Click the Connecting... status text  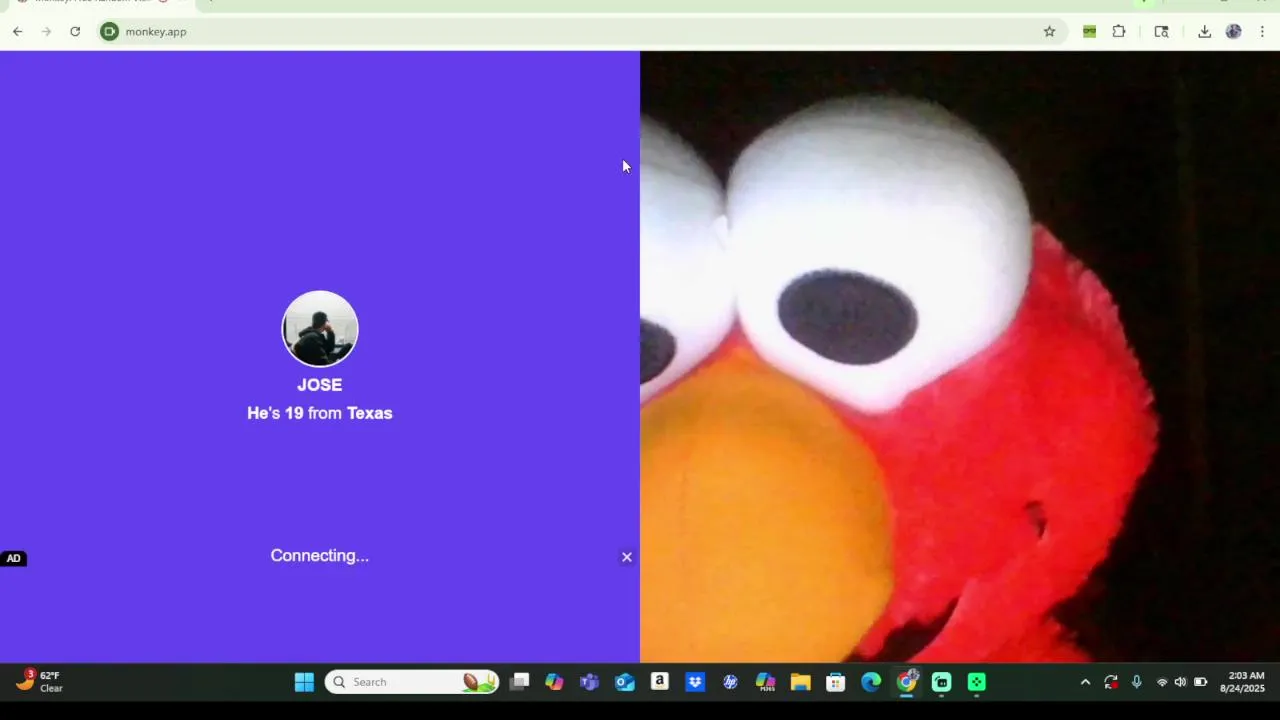320,556
